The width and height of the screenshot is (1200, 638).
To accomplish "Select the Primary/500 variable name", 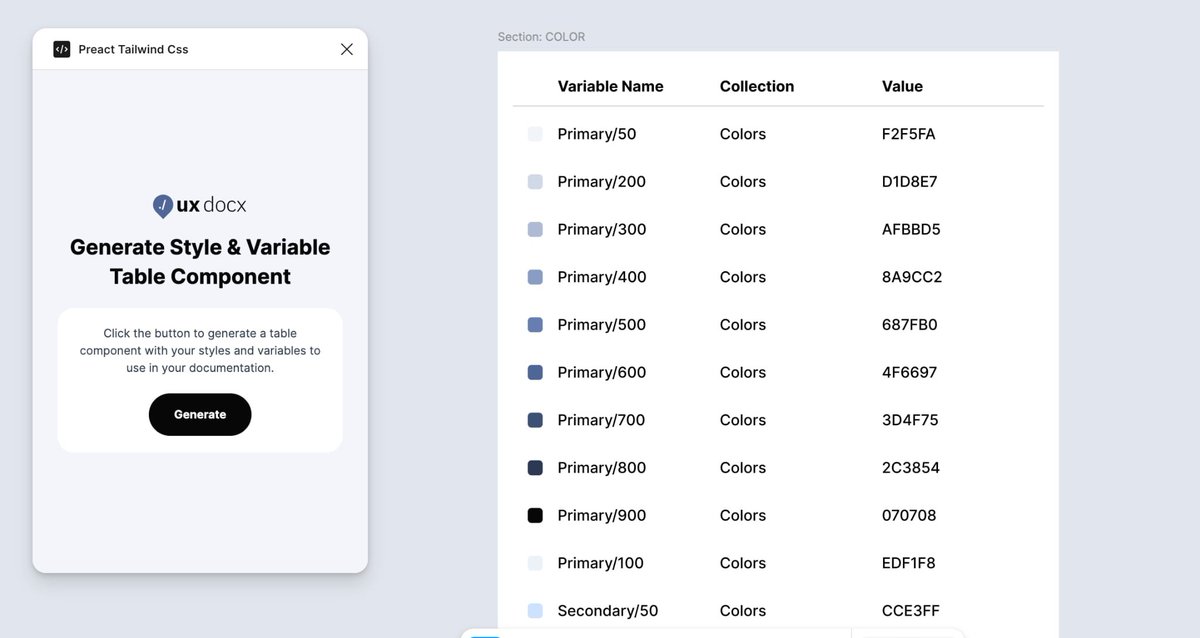I will click(602, 325).
